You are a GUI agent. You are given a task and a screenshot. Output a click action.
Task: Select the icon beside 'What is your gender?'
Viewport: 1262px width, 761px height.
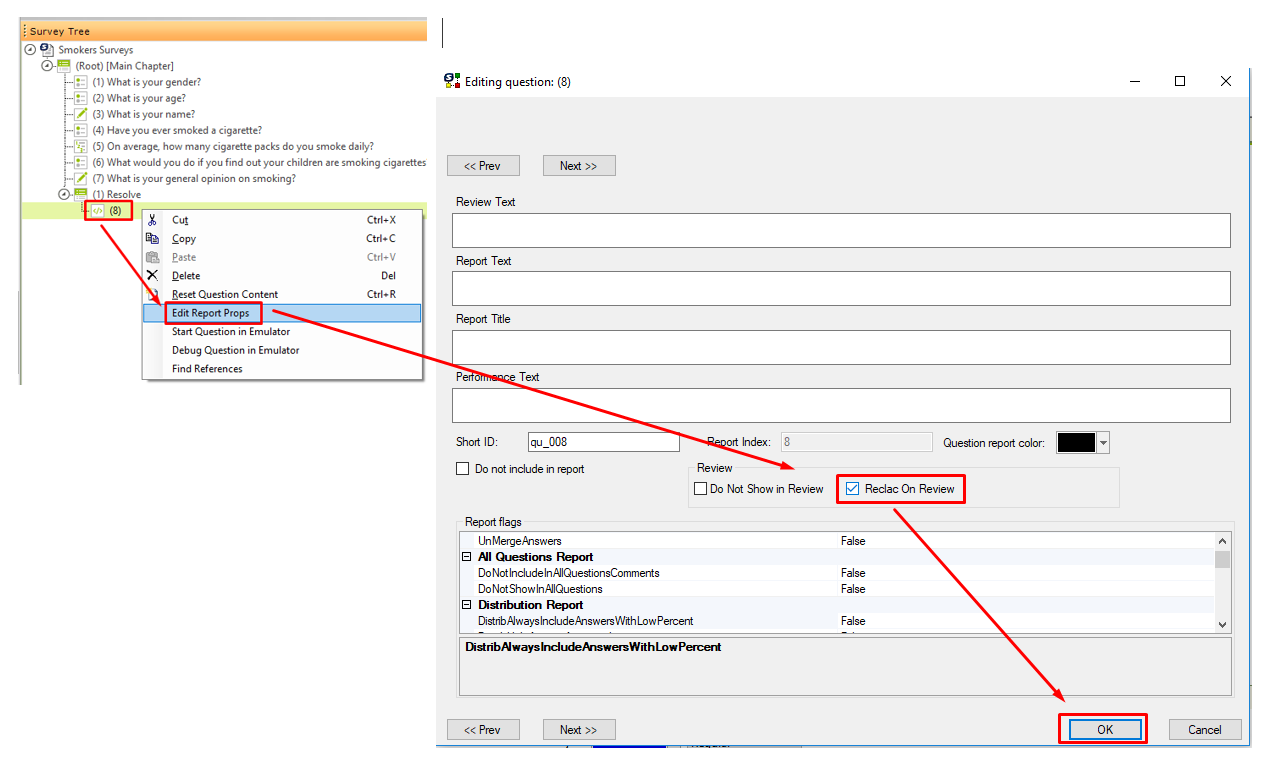pos(81,82)
